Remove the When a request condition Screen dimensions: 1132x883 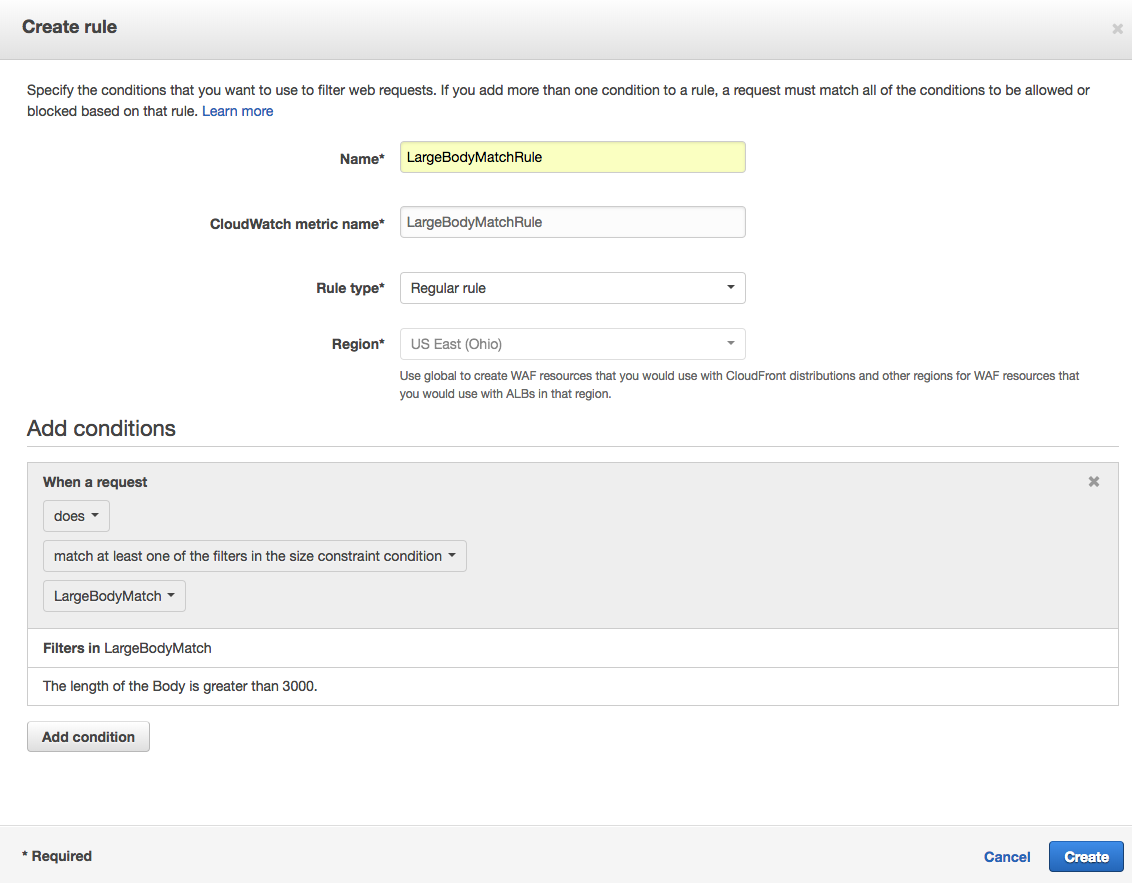click(1094, 482)
